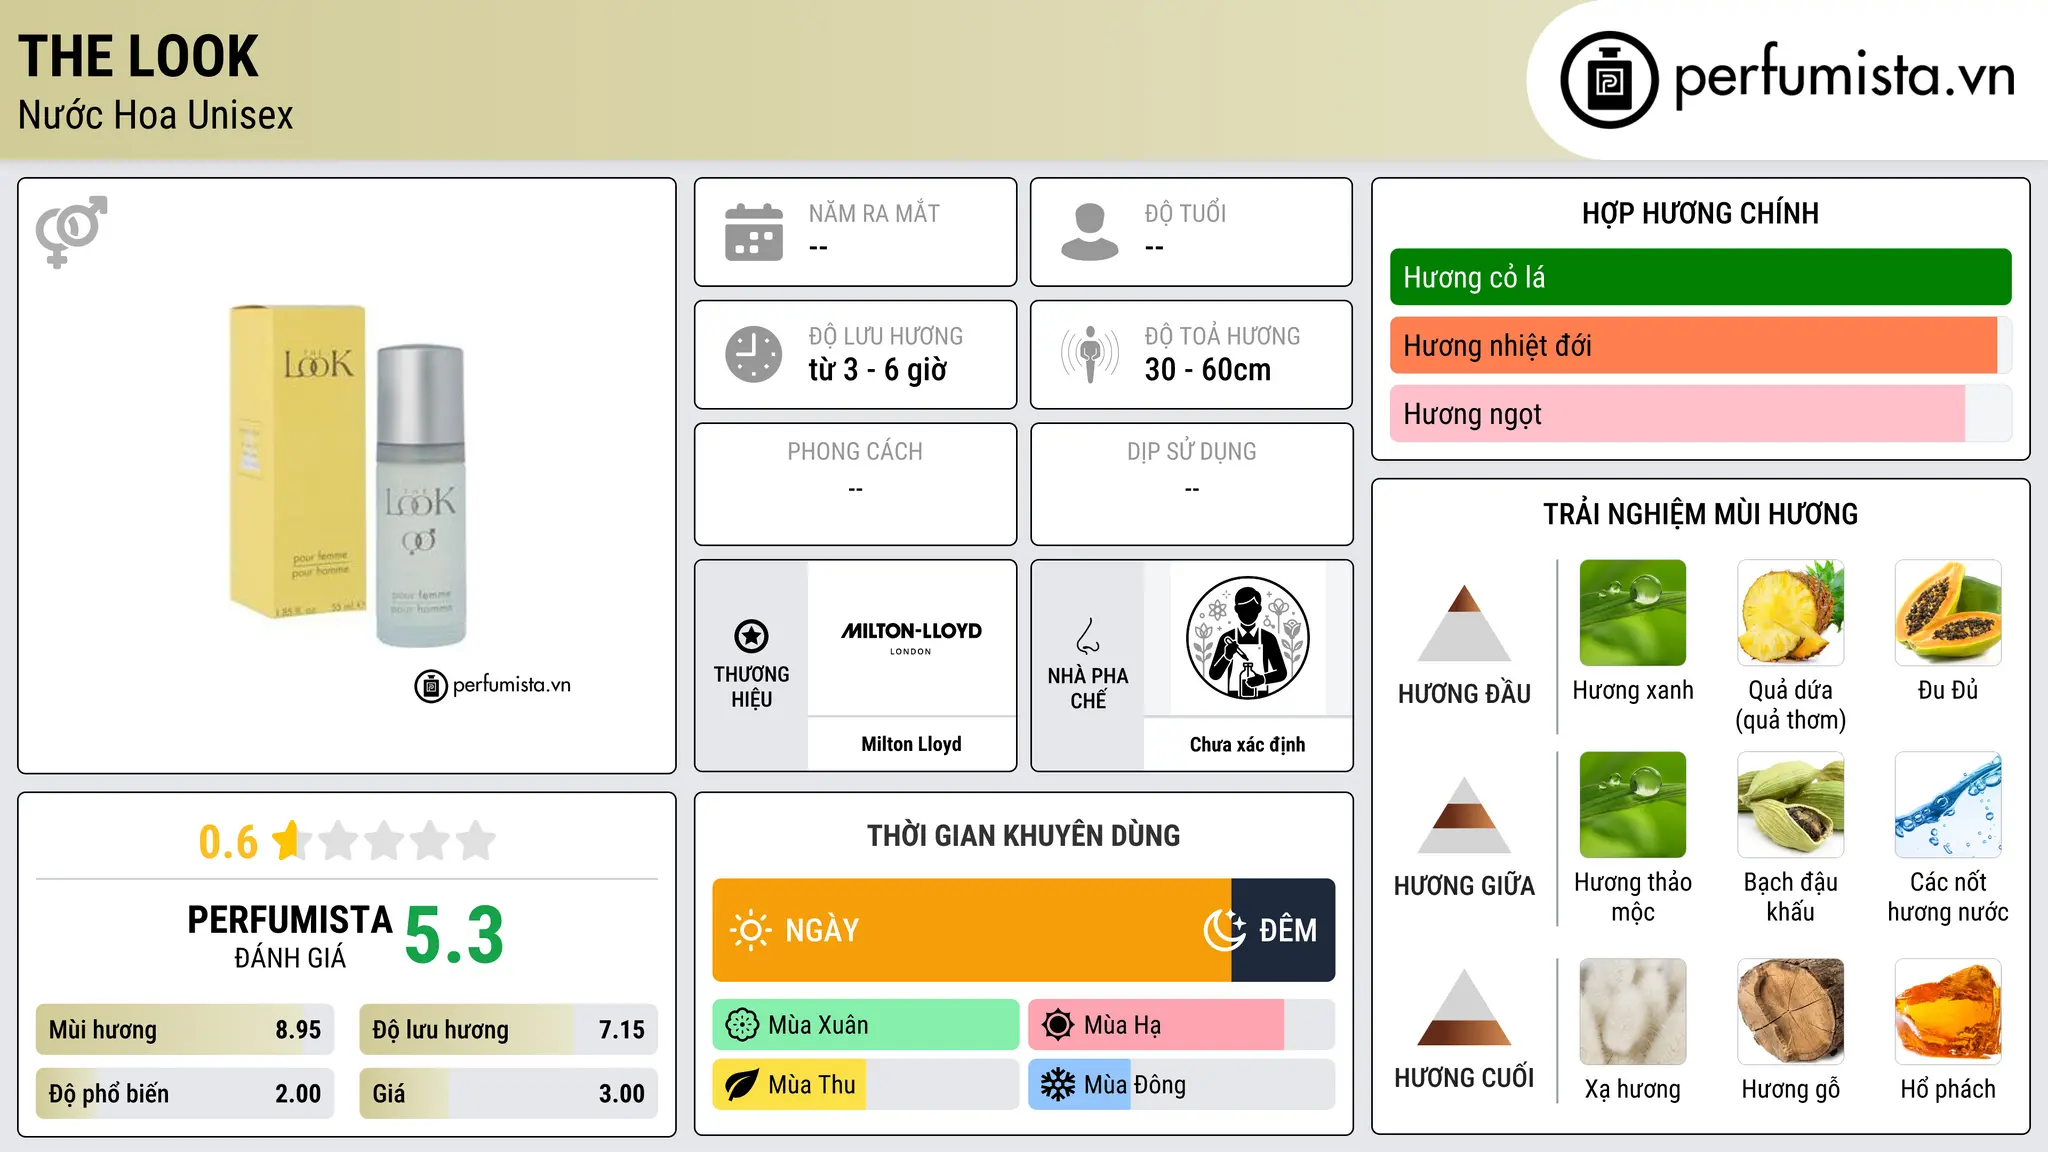Select the Xạ hương musk note image
The width and height of the screenshot is (2048, 1152).
(1633, 1012)
